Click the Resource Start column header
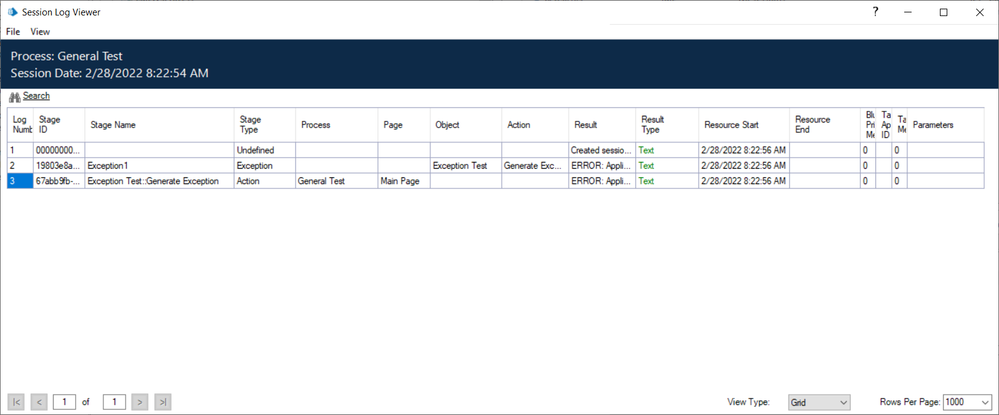Viewport: 999px width, 415px height. point(744,125)
